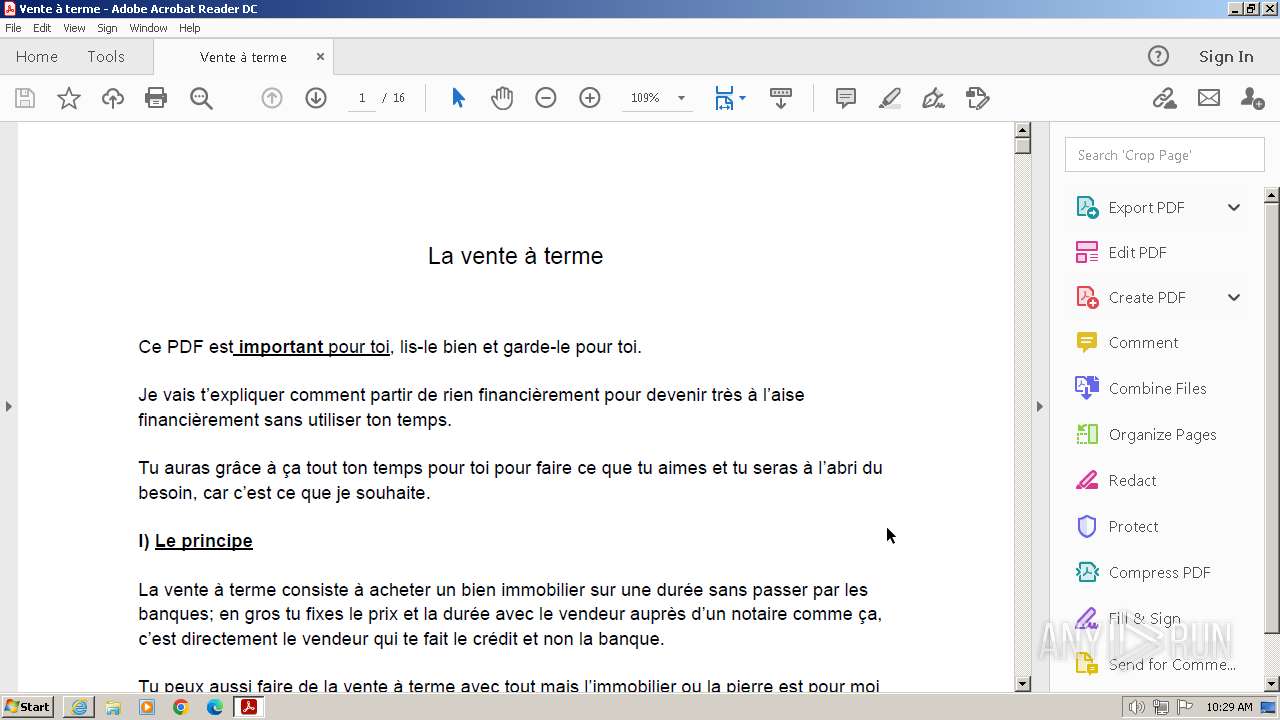Screen dimensions: 1280x720
Task: Go to the next page using the down arrow
Action: point(316,98)
